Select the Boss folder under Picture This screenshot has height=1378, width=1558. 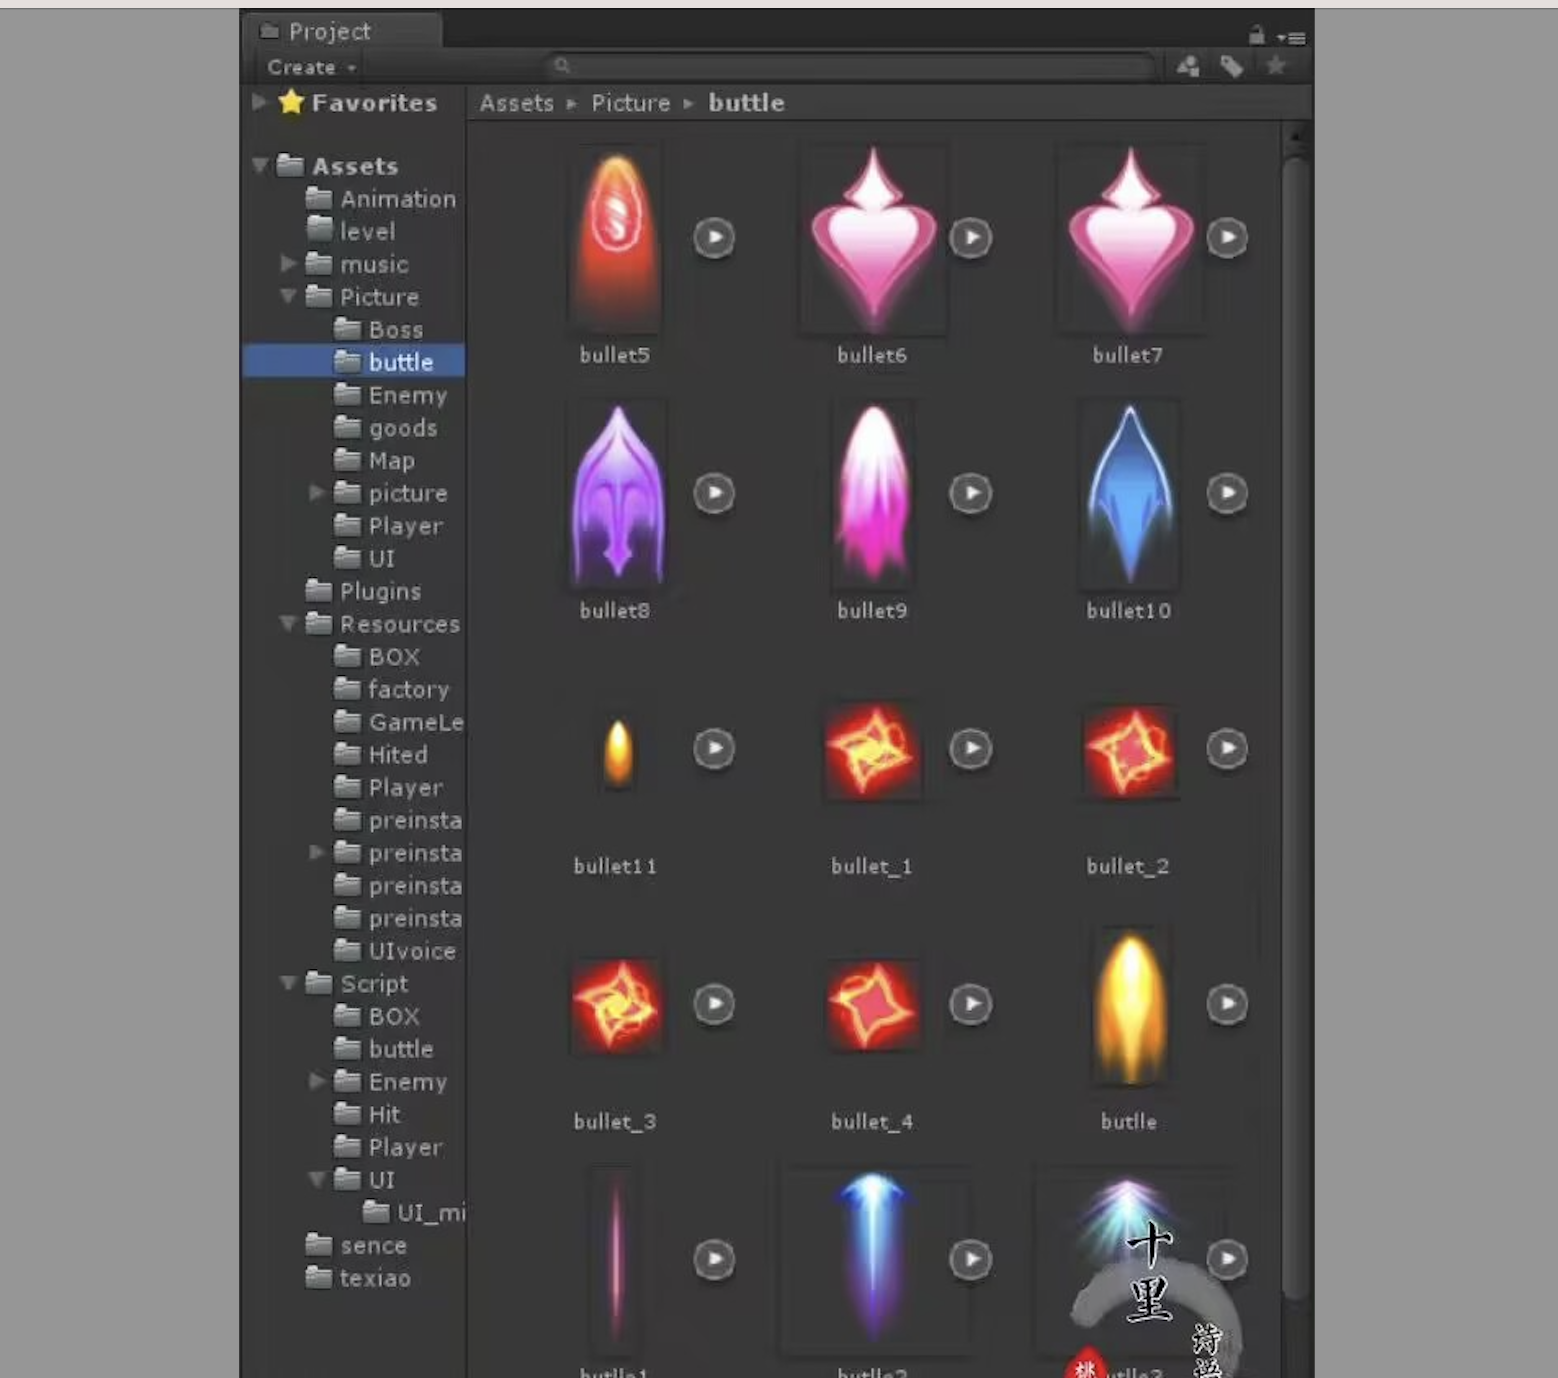point(396,329)
